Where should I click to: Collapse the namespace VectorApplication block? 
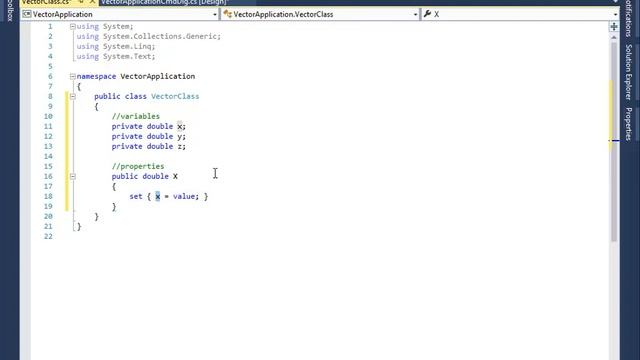pyautogui.click(x=72, y=76)
